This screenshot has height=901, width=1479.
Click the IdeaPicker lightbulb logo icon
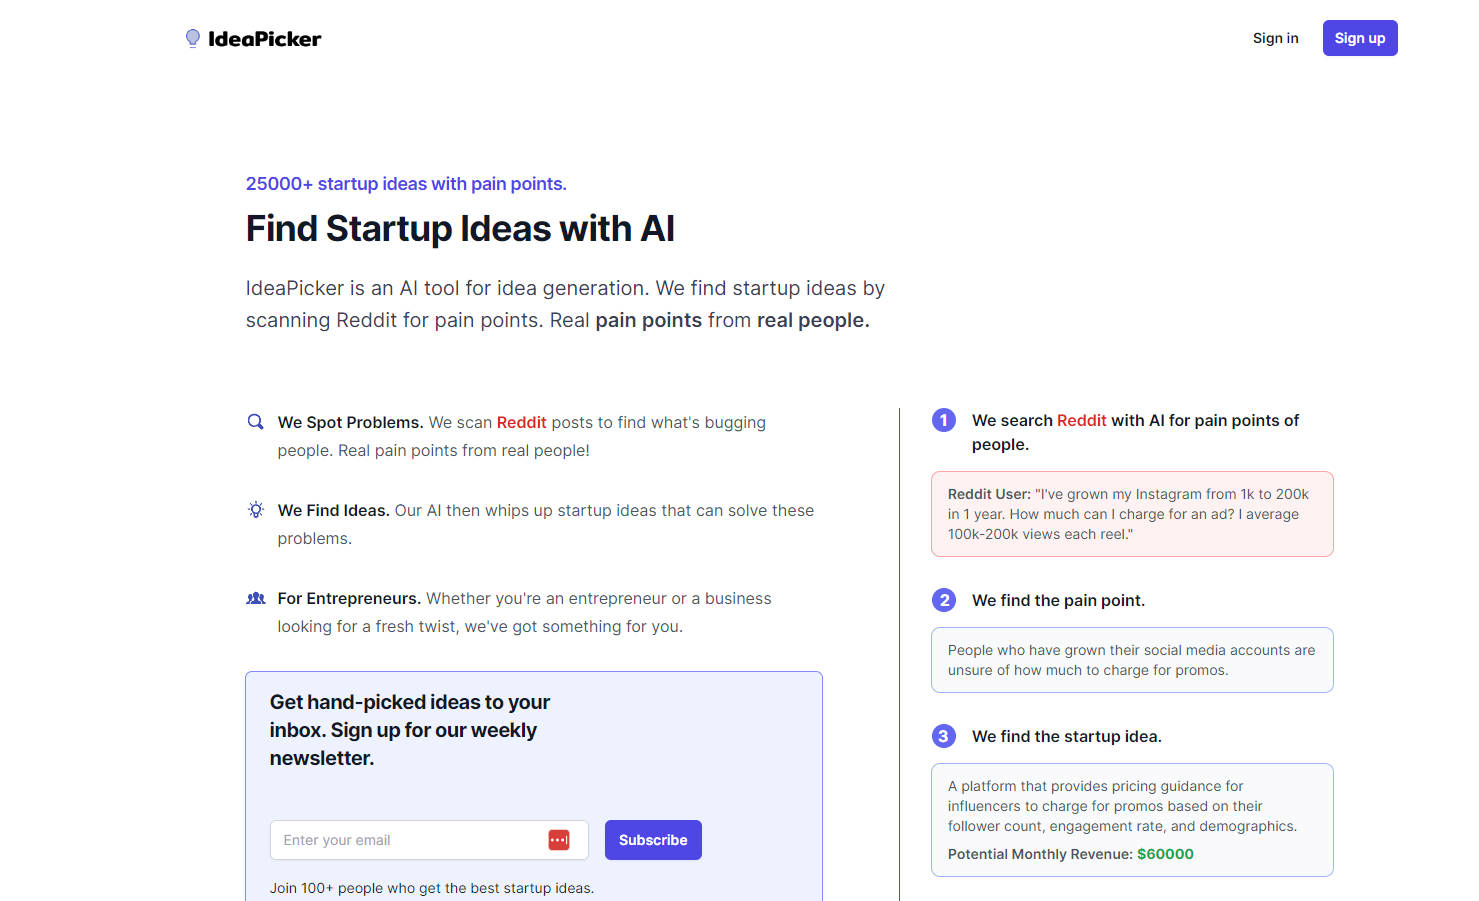(193, 38)
